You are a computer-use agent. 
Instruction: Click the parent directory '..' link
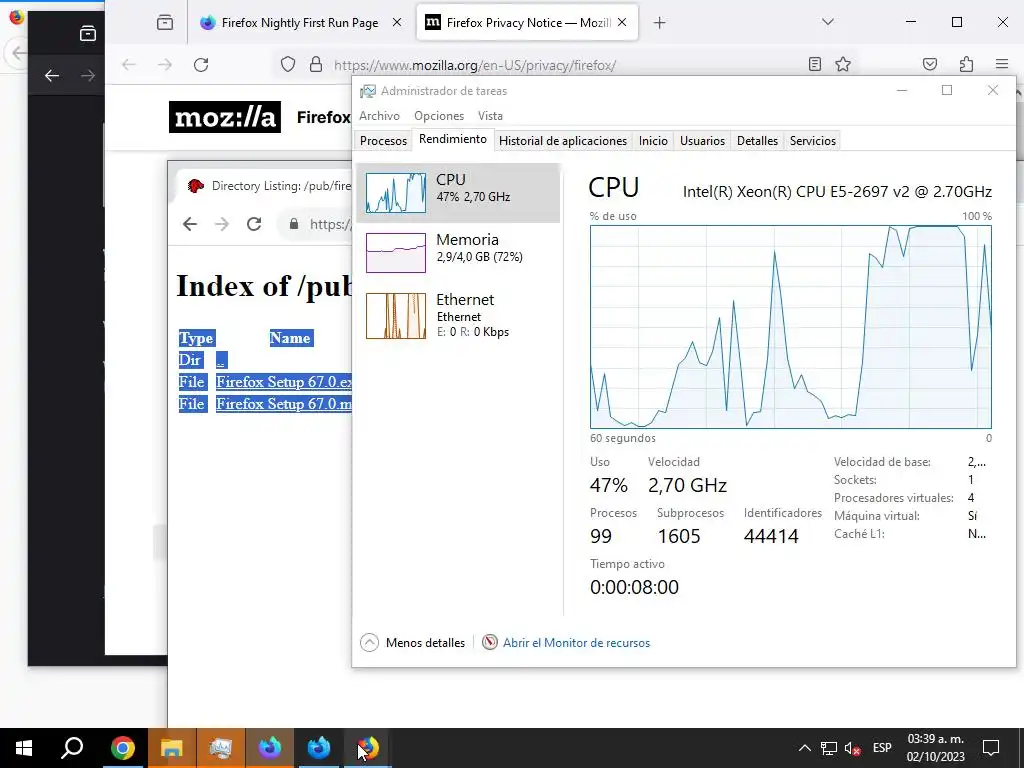pyautogui.click(x=221, y=360)
